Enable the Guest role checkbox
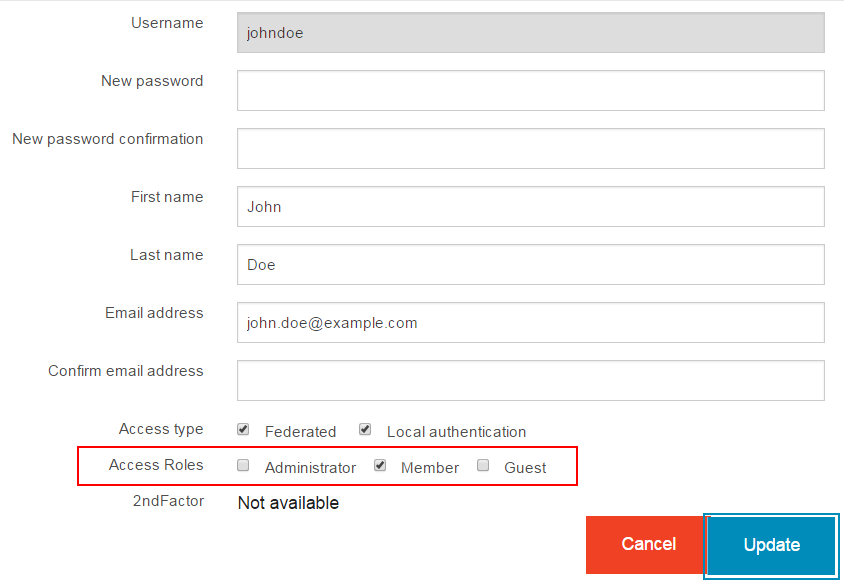This screenshot has height=582, width=844. pos(483,465)
